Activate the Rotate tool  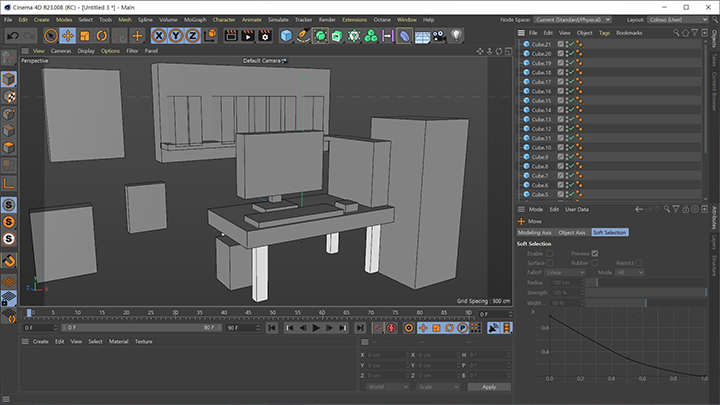pyautogui.click(x=102, y=36)
